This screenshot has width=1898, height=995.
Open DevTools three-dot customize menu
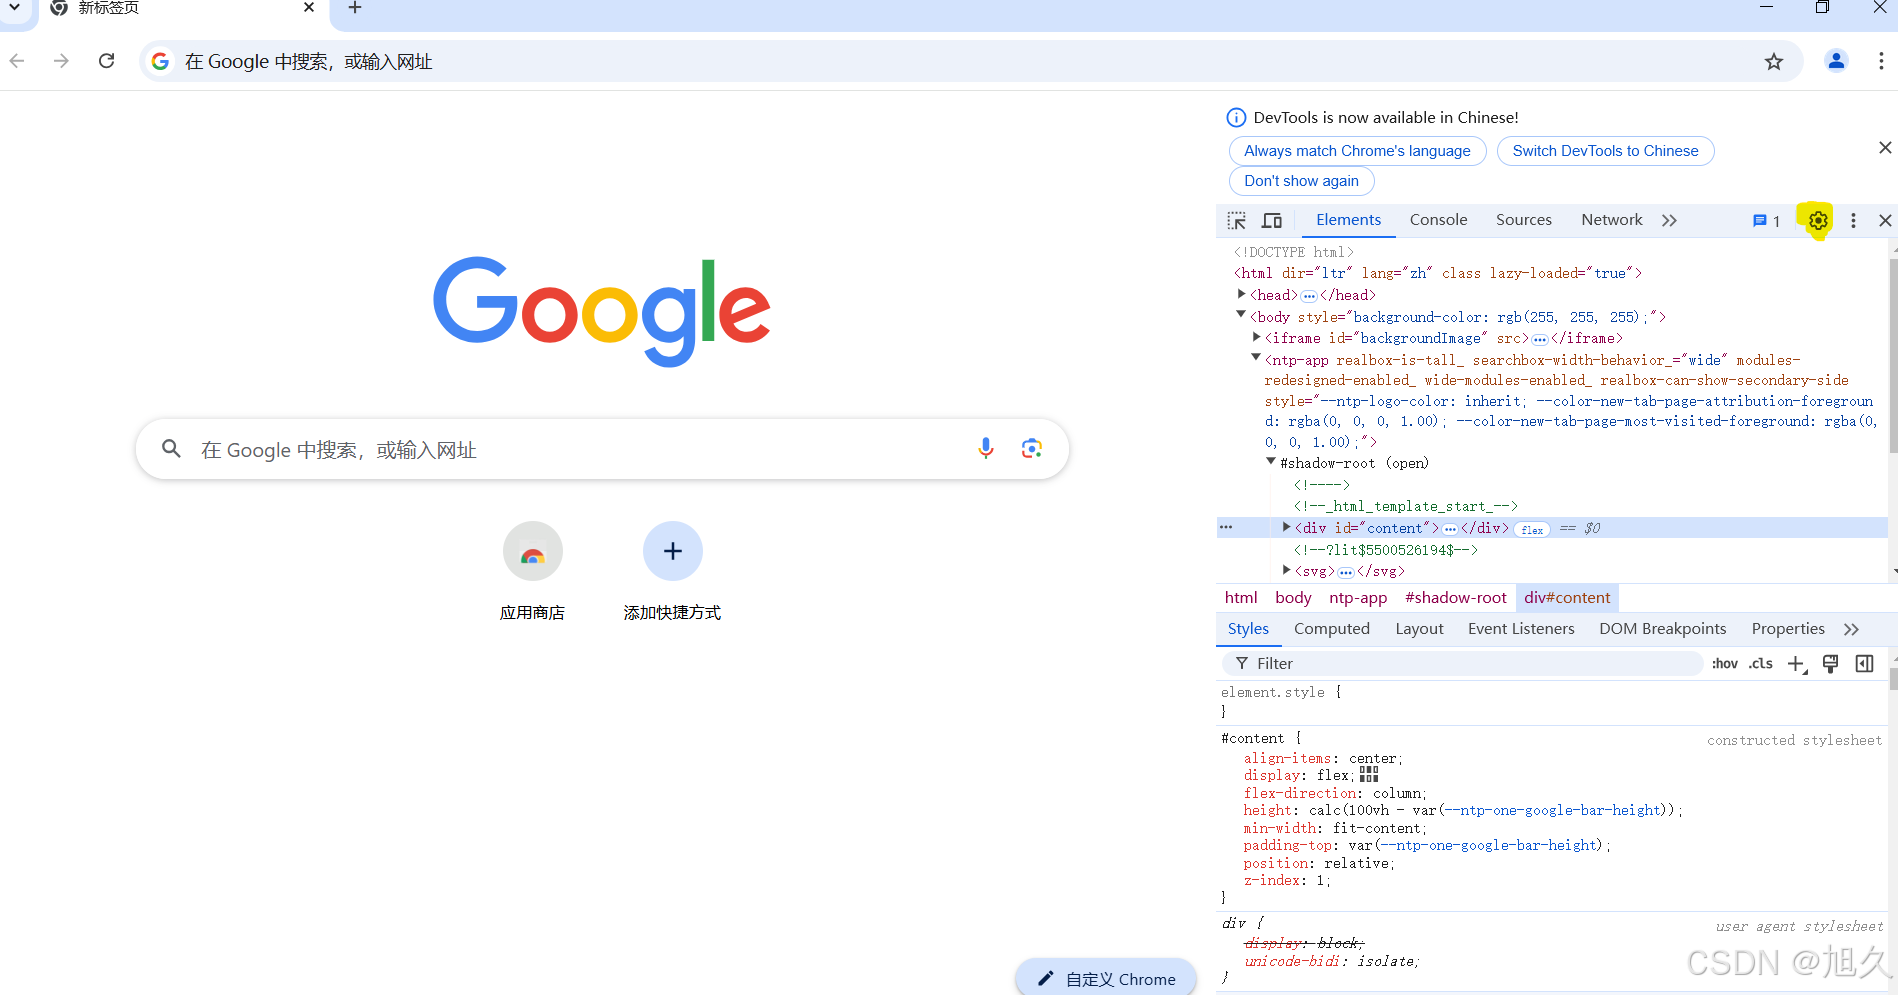click(1853, 221)
